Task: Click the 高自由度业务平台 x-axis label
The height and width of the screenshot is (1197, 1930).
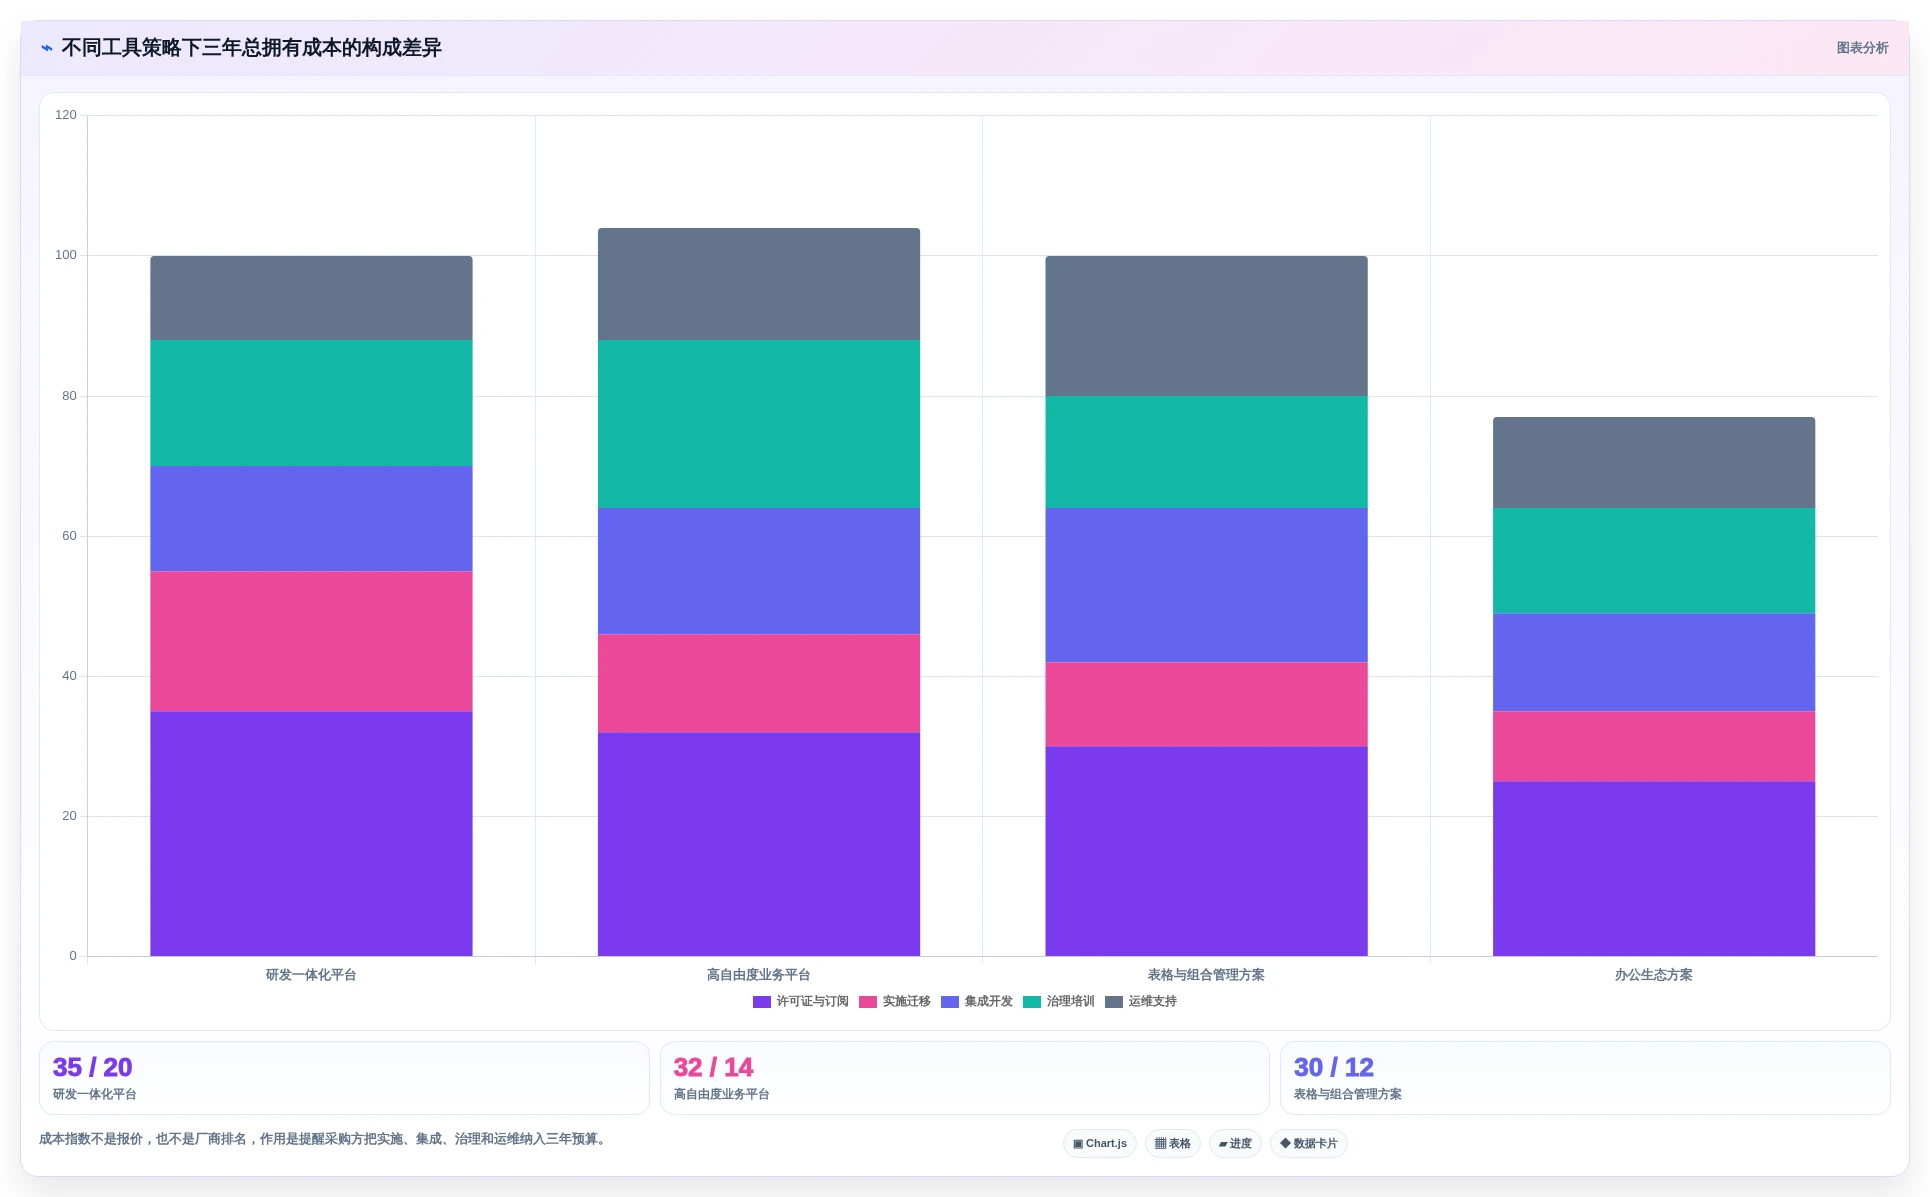Action: [x=759, y=975]
